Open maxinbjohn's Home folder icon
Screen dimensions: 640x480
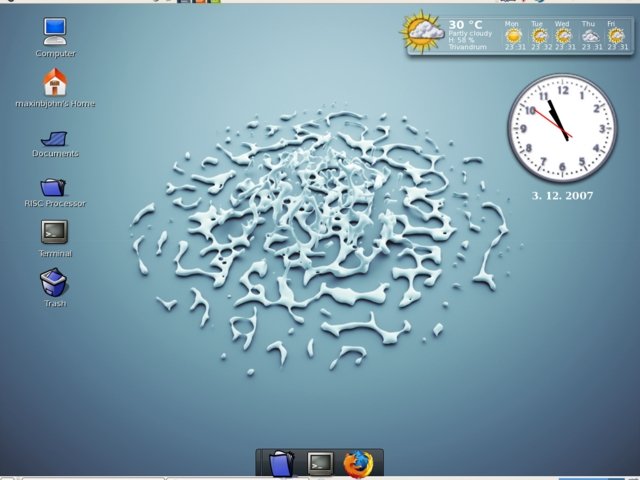point(55,82)
